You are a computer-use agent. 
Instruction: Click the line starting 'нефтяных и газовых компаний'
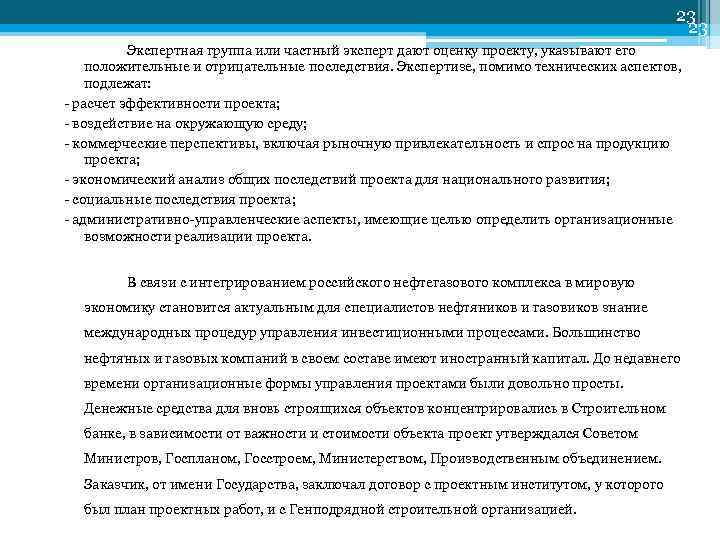click(382, 359)
